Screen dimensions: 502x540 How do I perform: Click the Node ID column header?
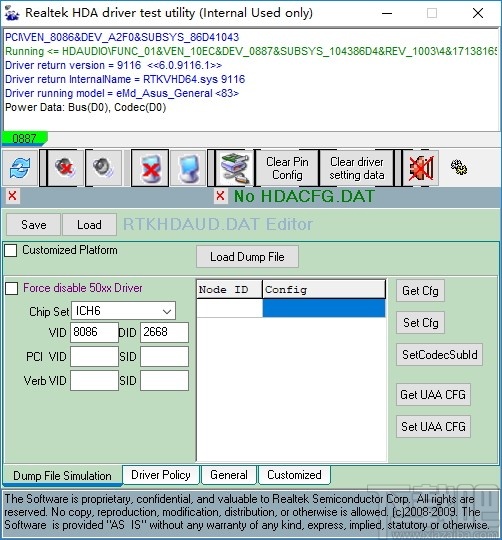(x=229, y=289)
